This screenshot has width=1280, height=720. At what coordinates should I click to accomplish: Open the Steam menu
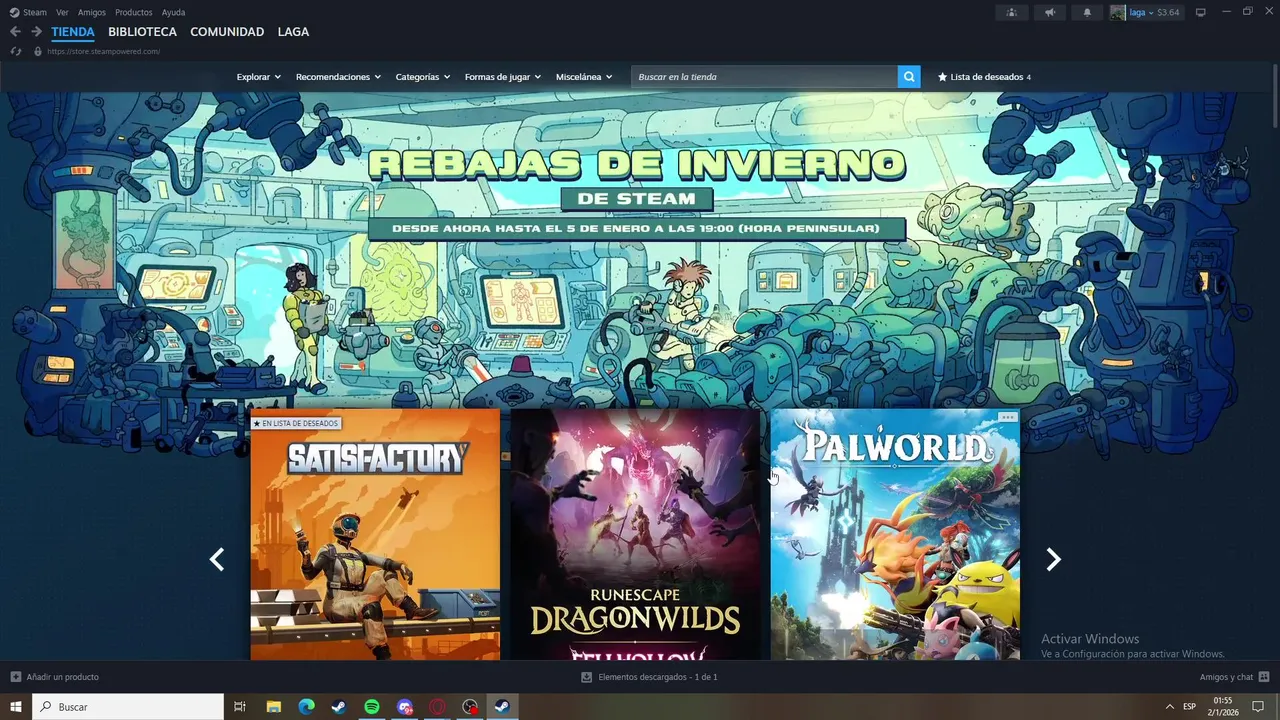[35, 12]
